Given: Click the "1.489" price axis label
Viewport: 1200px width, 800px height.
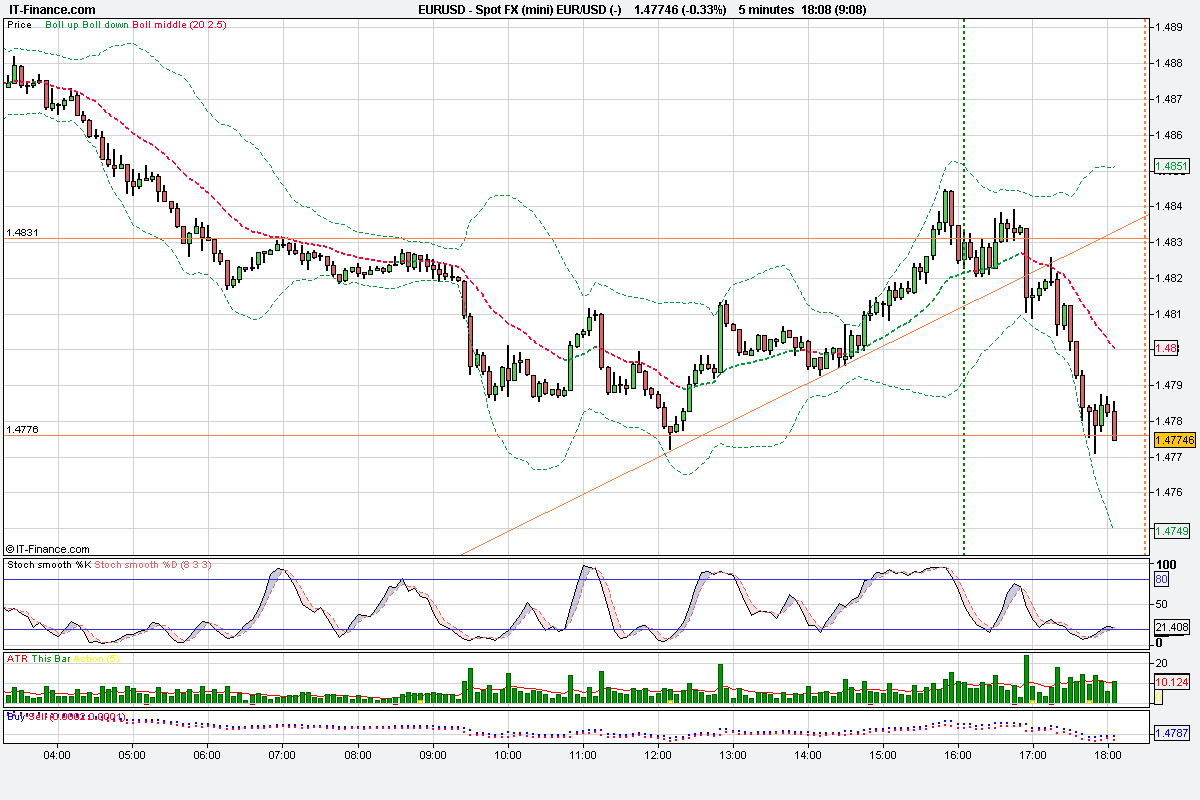Looking at the screenshot, I should [1170, 28].
